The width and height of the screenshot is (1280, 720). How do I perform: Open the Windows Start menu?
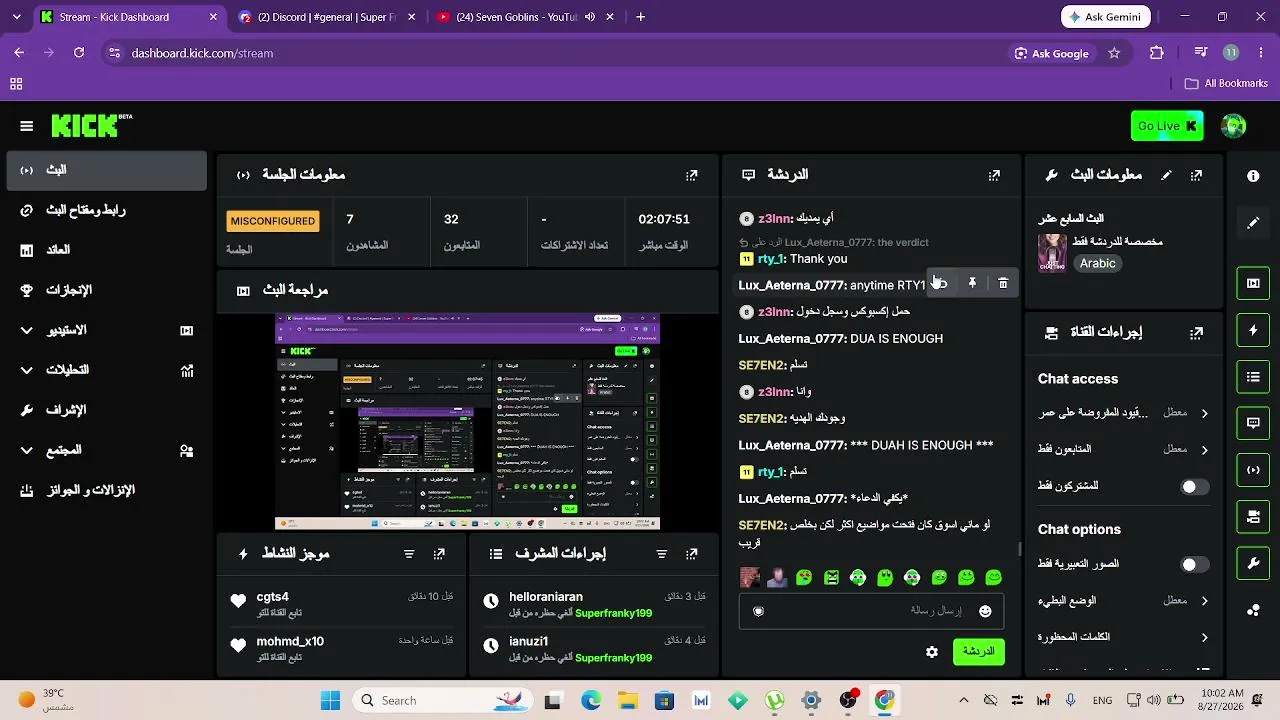pyautogui.click(x=330, y=700)
